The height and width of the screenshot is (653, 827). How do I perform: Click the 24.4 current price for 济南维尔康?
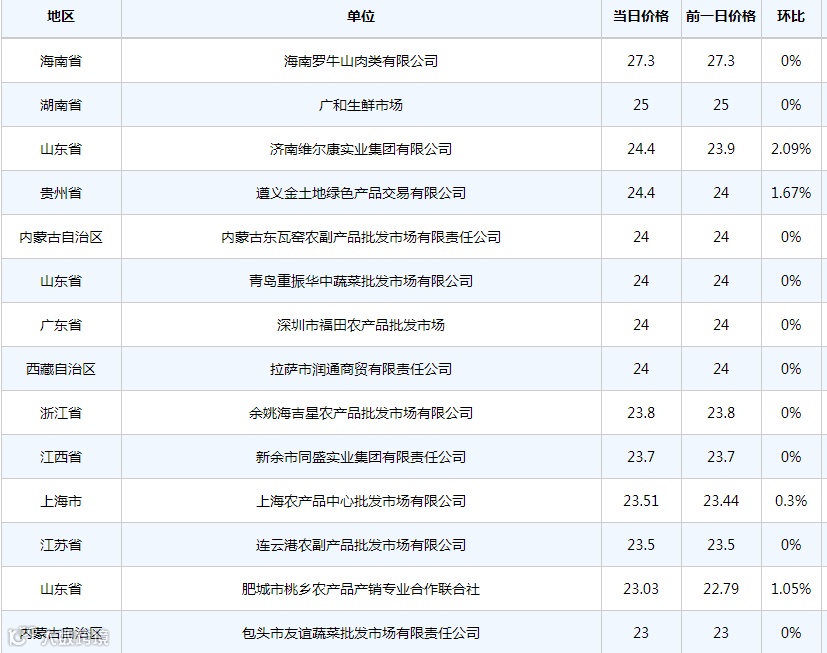(641, 149)
